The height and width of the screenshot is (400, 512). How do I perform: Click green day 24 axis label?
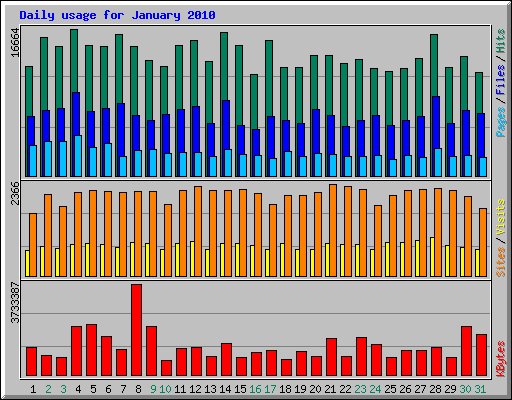[375, 389]
